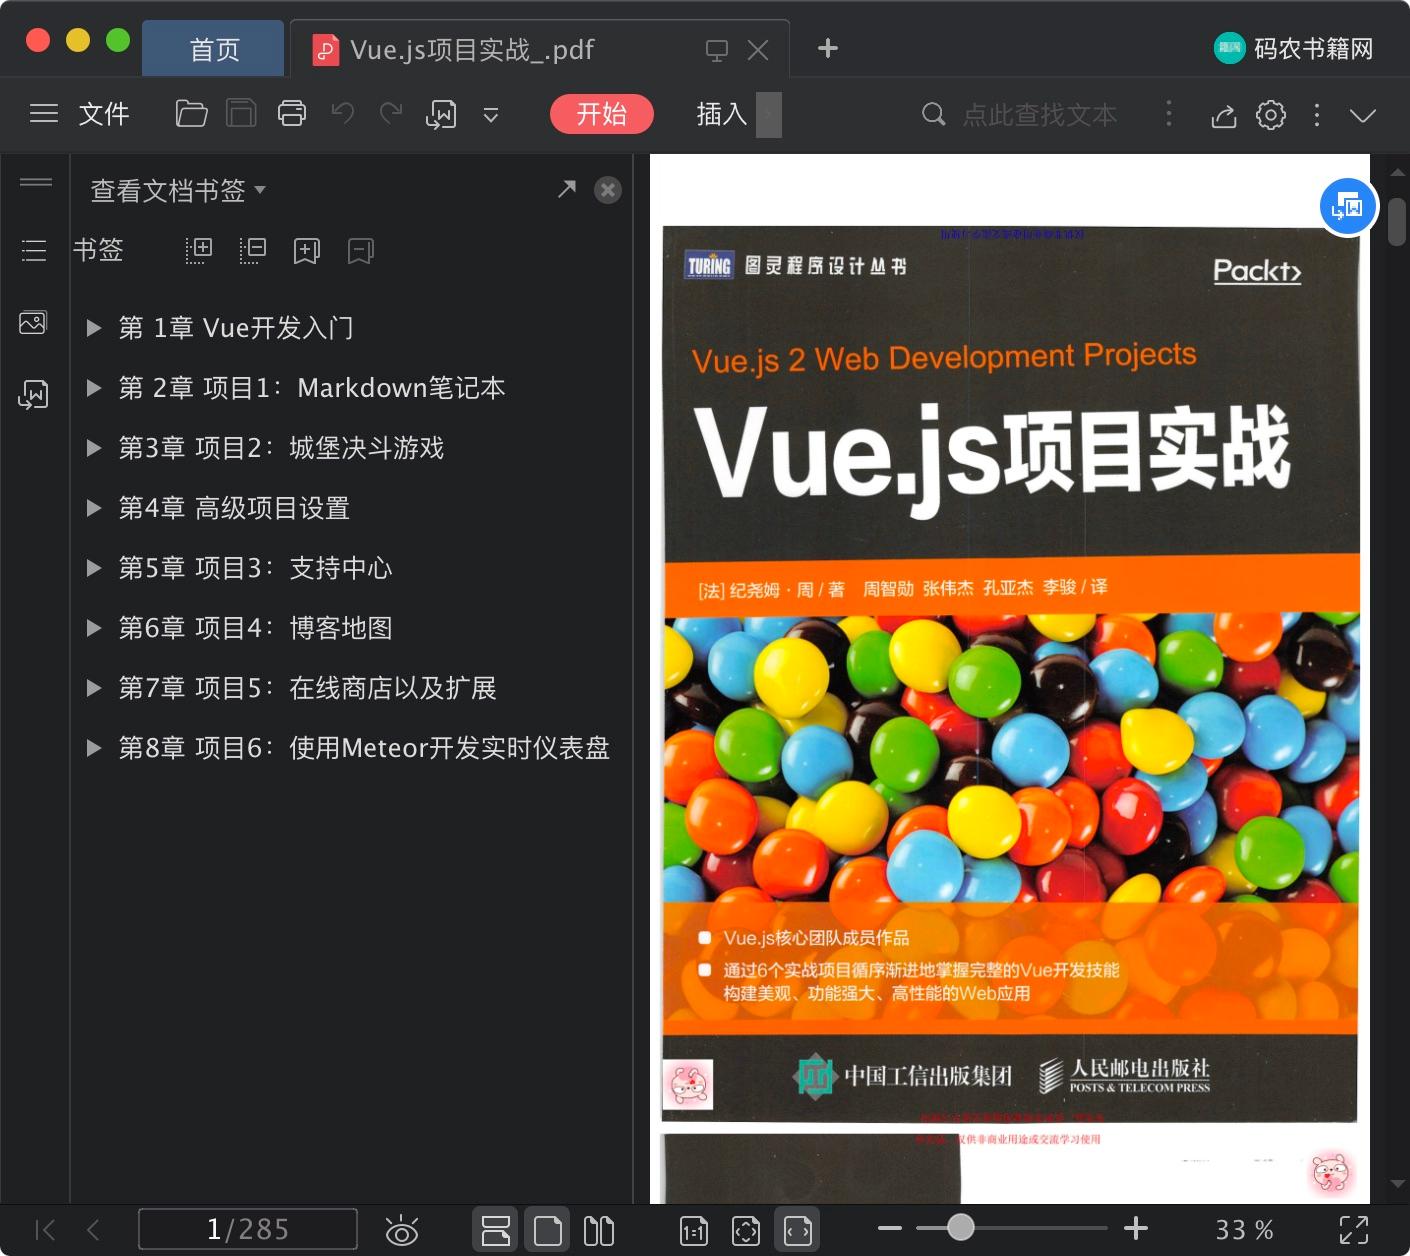The image size is (1410, 1256).
Task: Toggle single page view
Action: (x=547, y=1230)
